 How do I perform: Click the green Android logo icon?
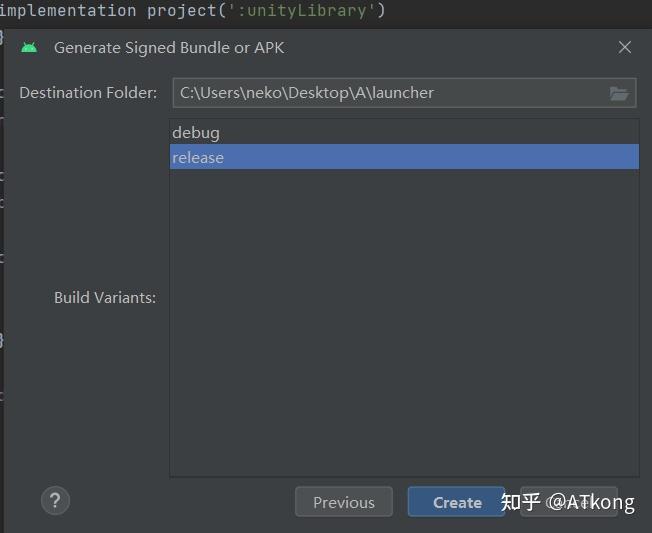[29, 47]
